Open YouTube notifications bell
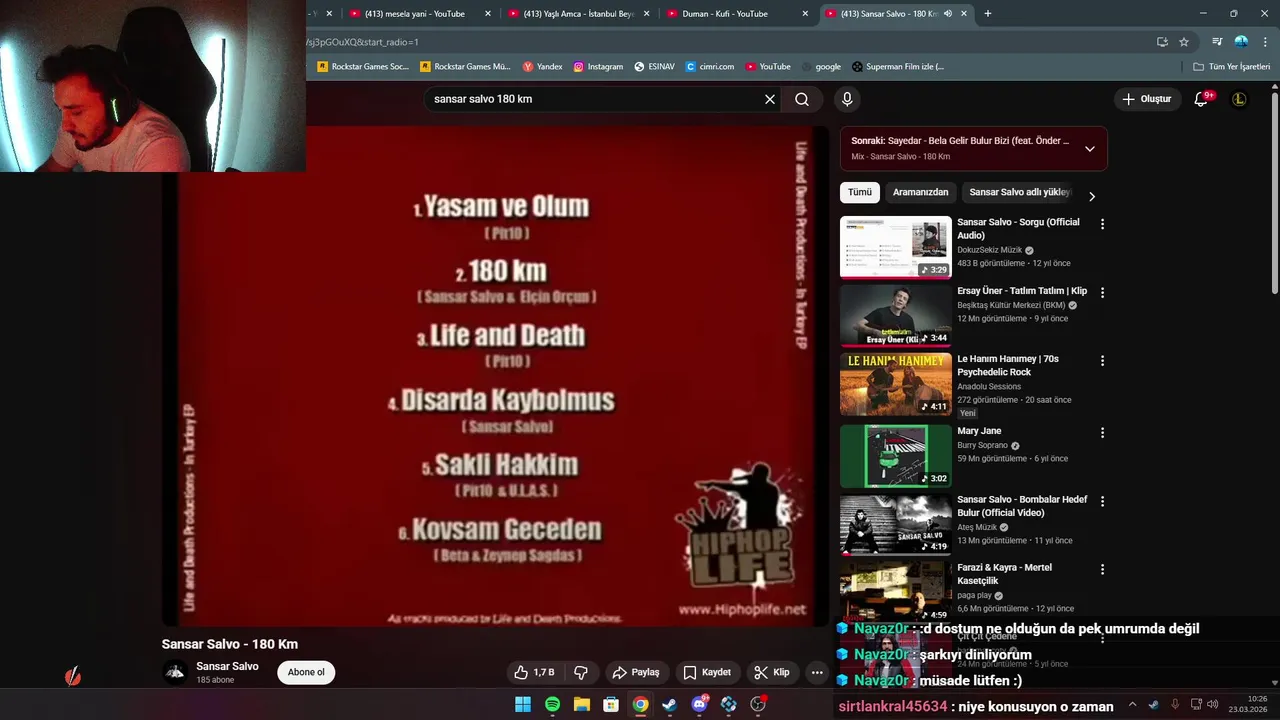The height and width of the screenshot is (720, 1280). coord(1202,99)
